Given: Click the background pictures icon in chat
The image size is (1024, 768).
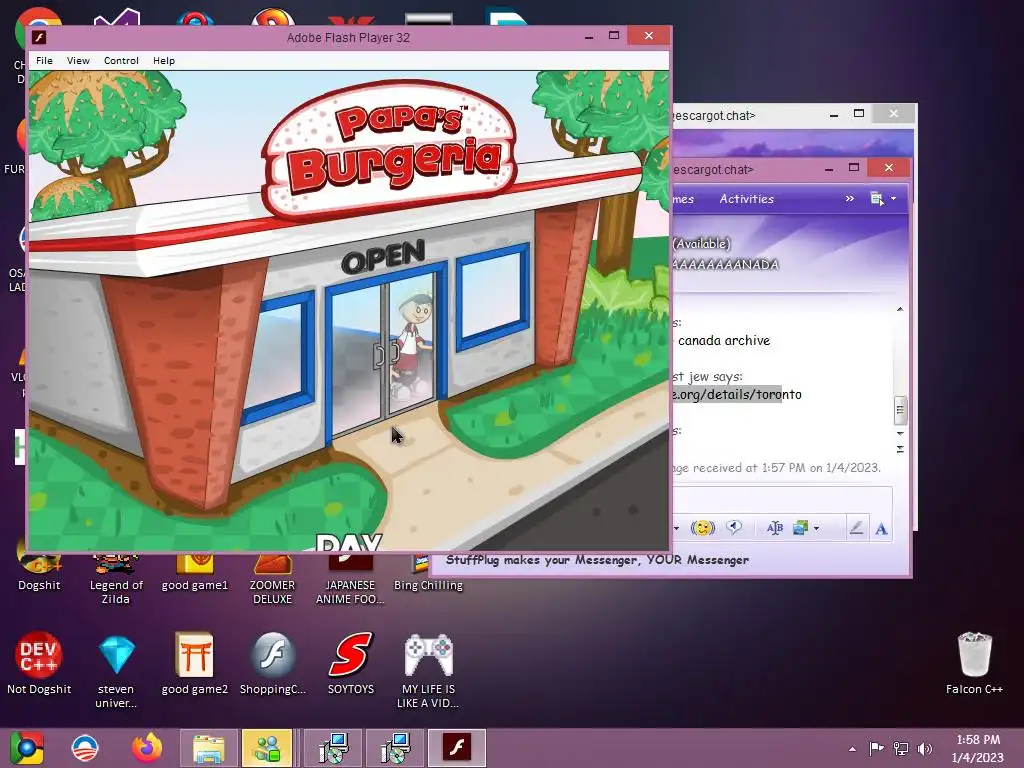Looking at the screenshot, I should (x=800, y=528).
